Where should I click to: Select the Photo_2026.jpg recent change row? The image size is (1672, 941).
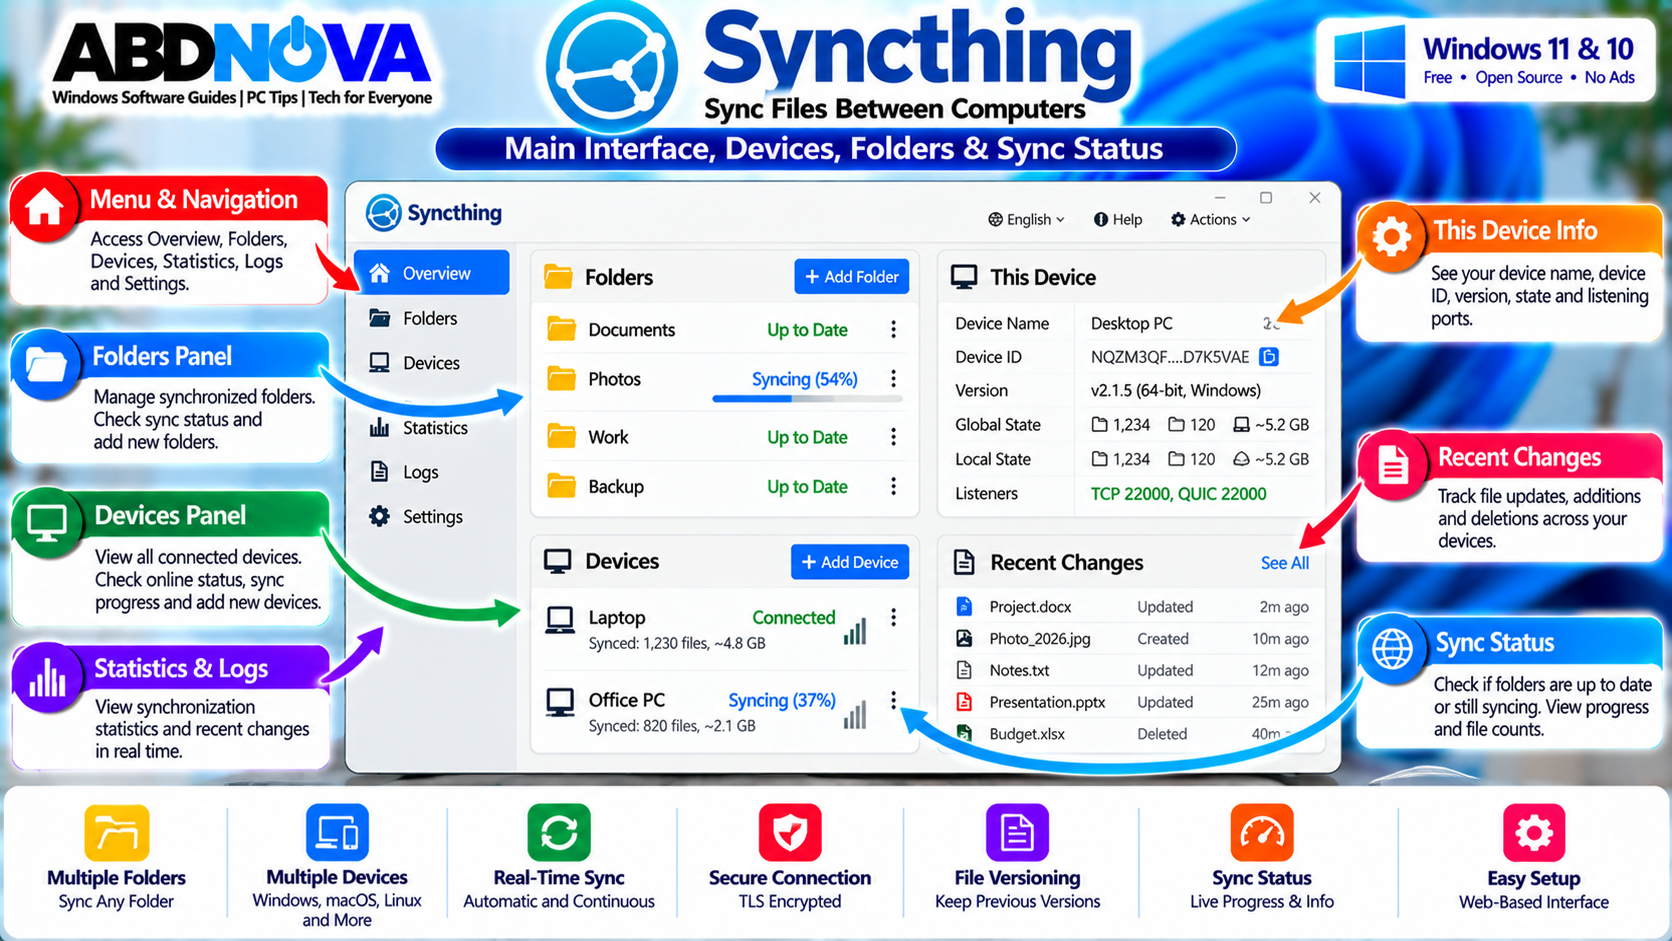[x=1132, y=639]
